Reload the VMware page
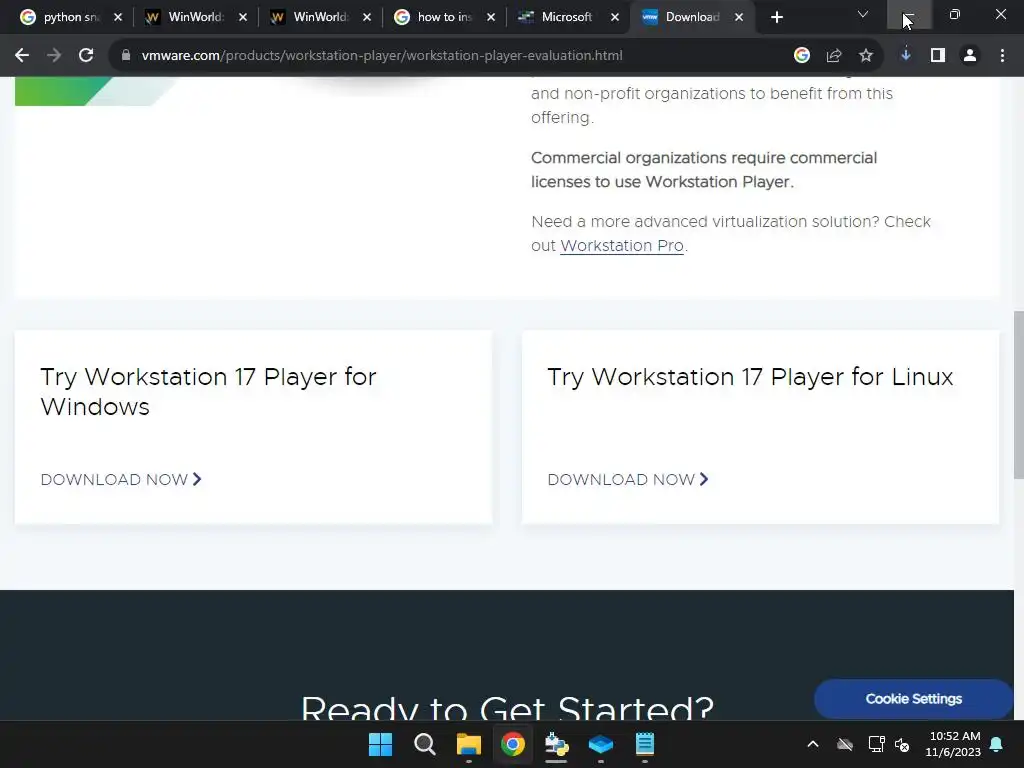1024x768 pixels. click(x=86, y=56)
